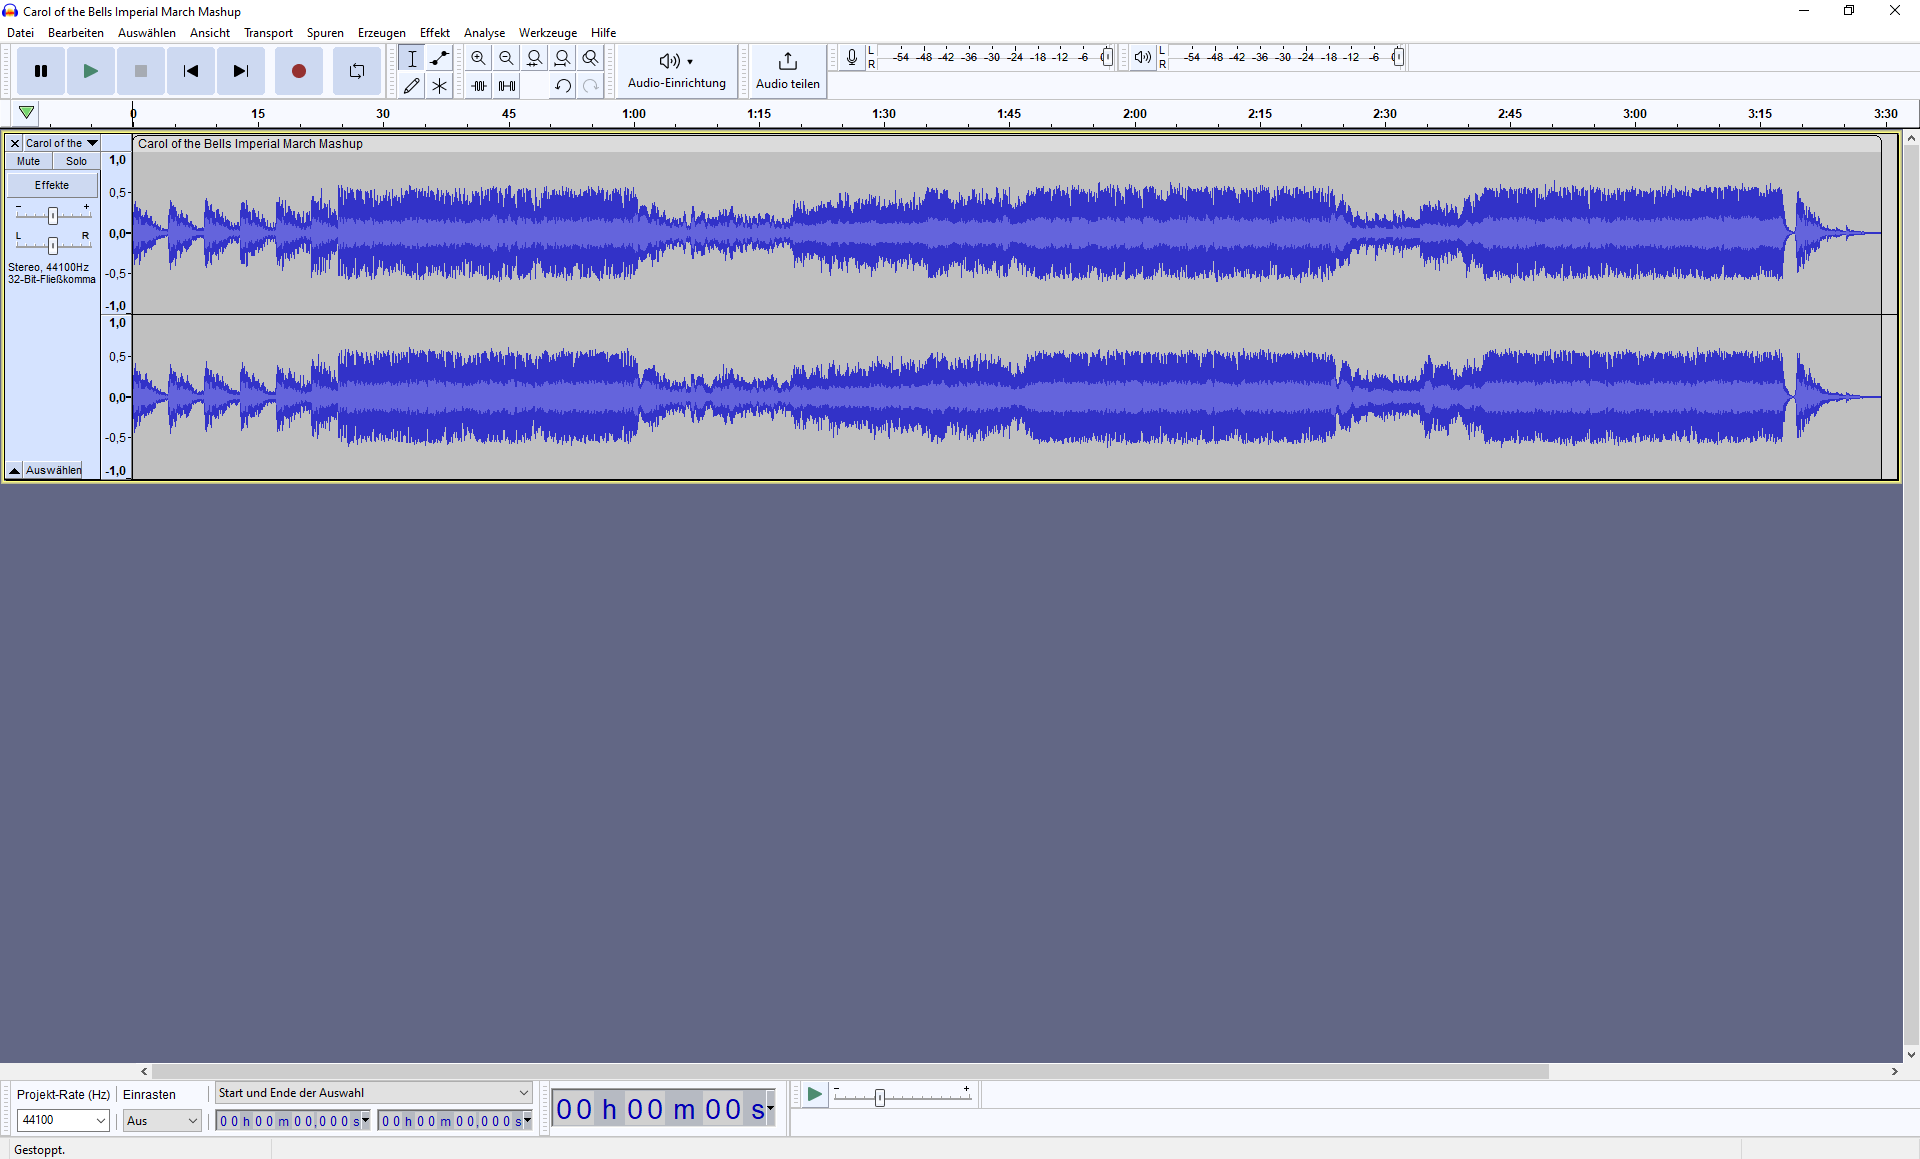
Task: Click the red Record button
Action: pyautogui.click(x=299, y=71)
